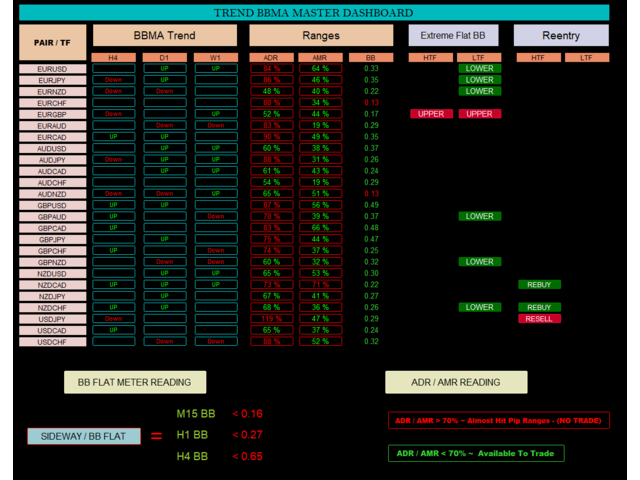Viewport: 640px width, 480px height.
Task: Choose the NZDUSD pair label
Action: pyautogui.click(x=53, y=274)
